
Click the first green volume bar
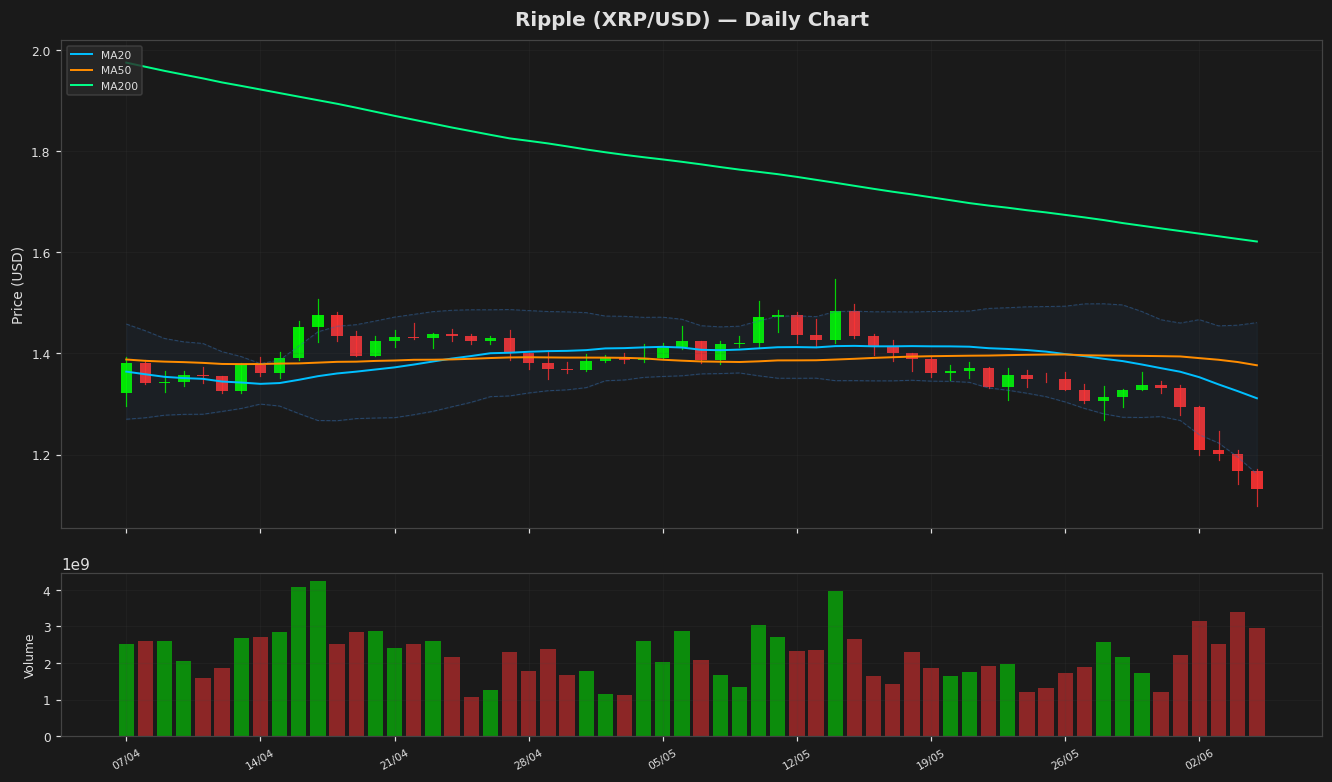pyautogui.click(x=126, y=690)
